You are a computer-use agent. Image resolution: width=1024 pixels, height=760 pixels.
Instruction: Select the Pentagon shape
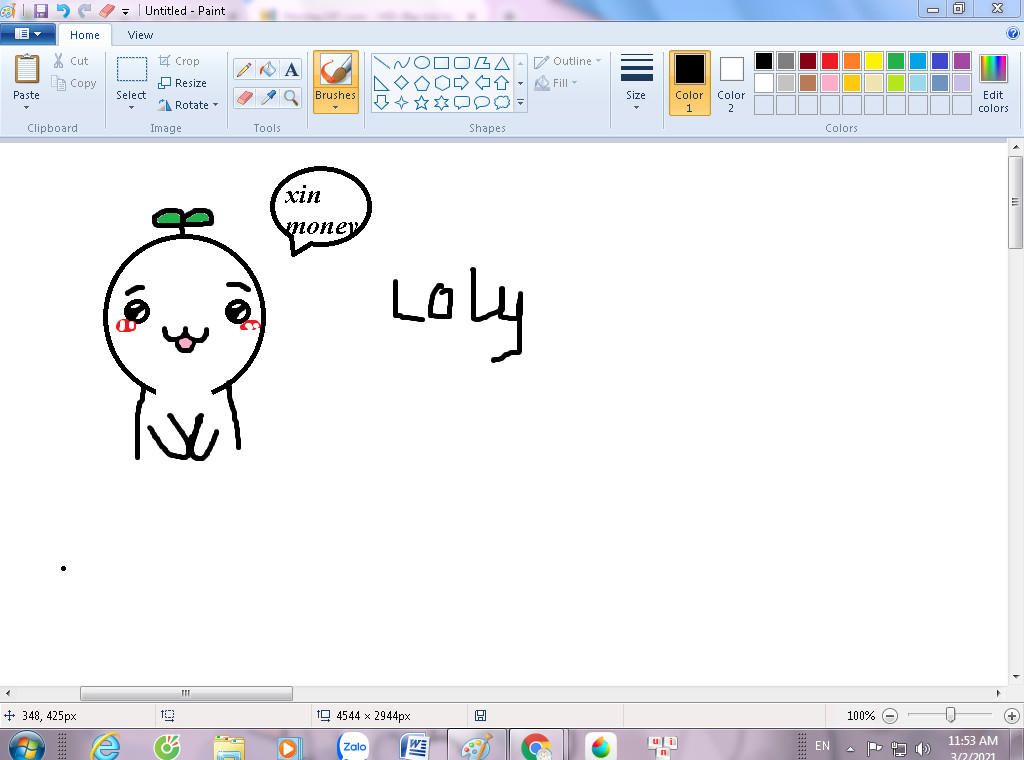coord(422,83)
